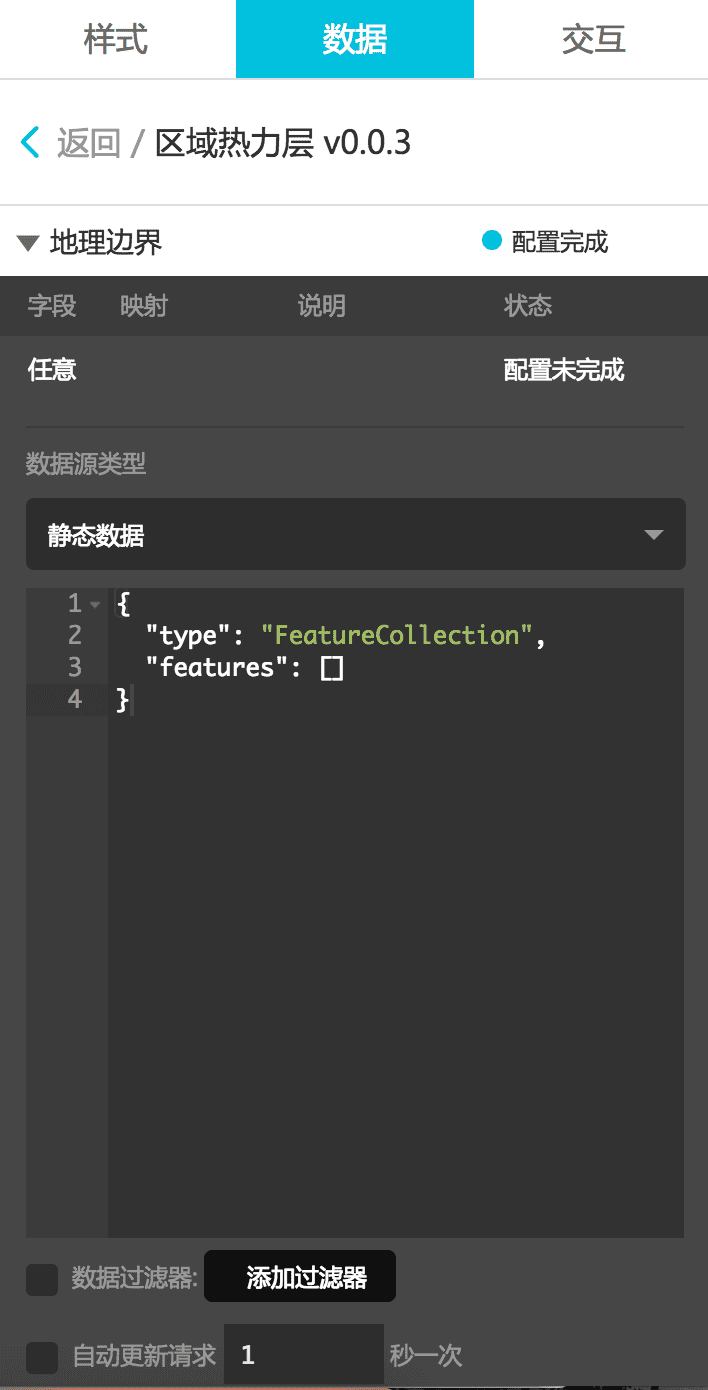Toggle the 自动更新请求 checkbox
This screenshot has height=1390, width=708.
[42, 1357]
